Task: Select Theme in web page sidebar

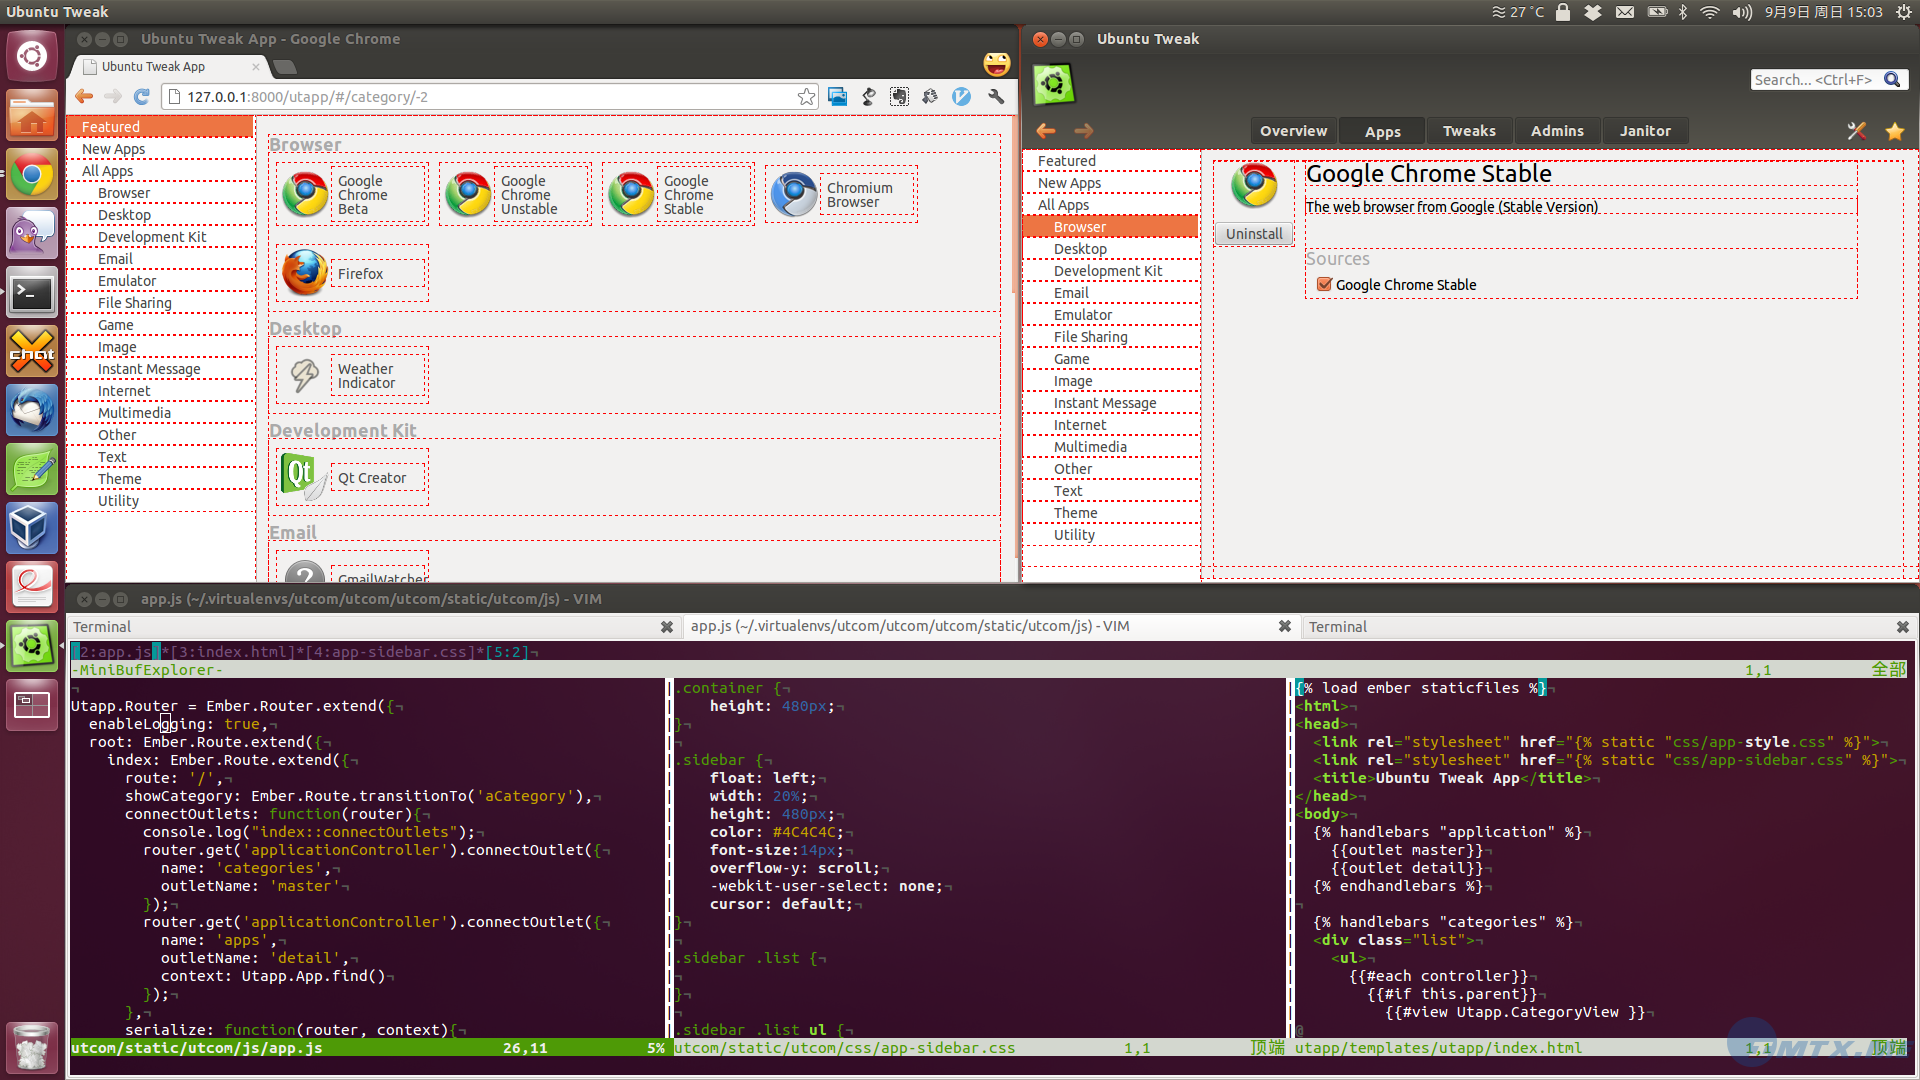Action: pyautogui.click(x=160, y=479)
